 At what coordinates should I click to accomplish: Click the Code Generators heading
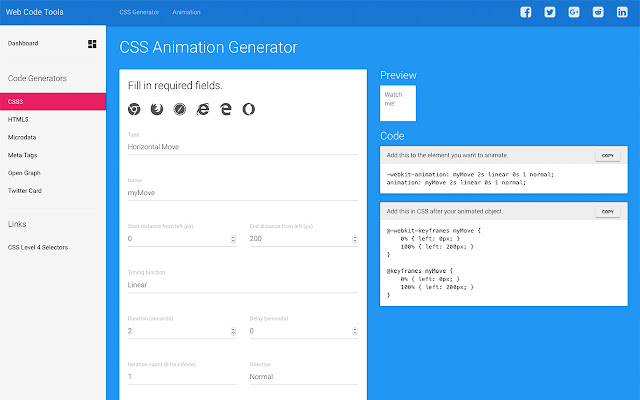(x=37, y=78)
